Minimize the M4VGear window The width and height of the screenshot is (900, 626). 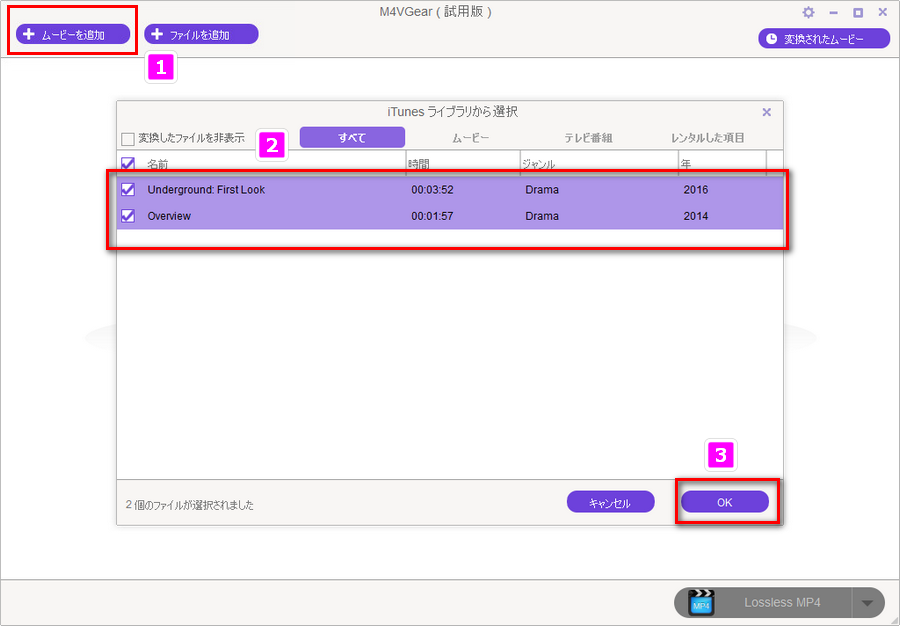(833, 12)
